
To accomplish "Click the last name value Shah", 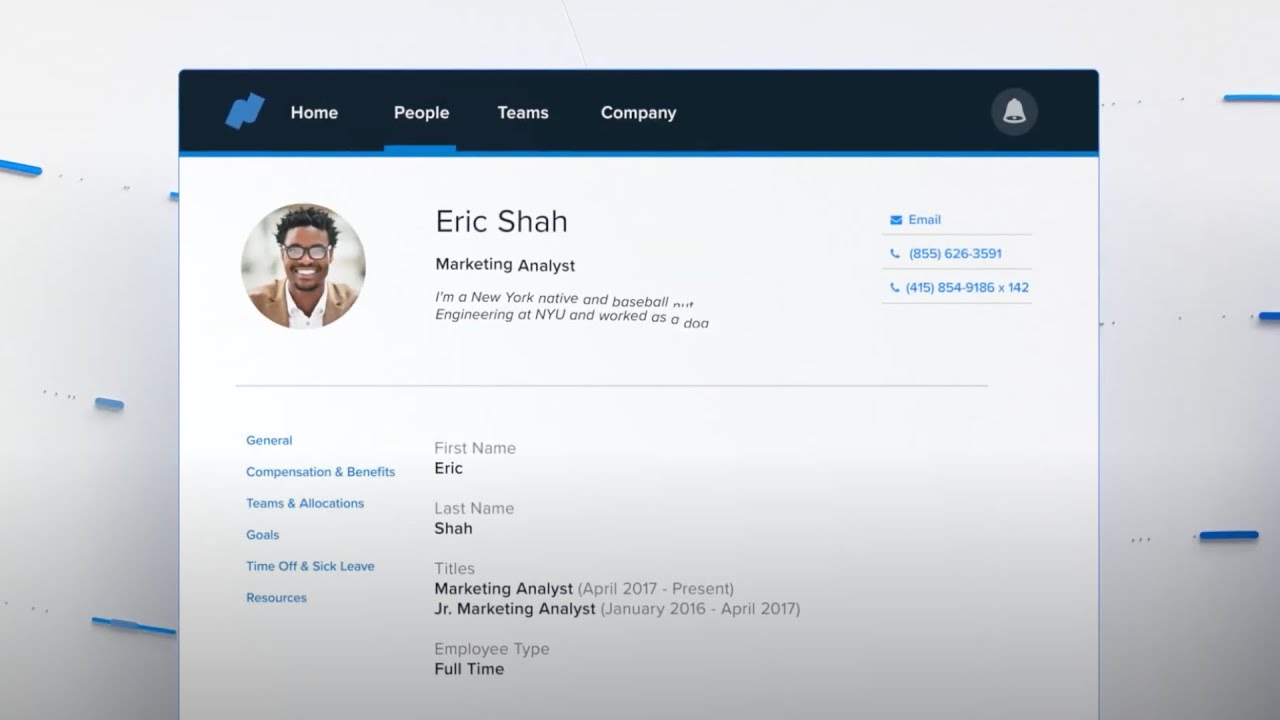I will [453, 528].
